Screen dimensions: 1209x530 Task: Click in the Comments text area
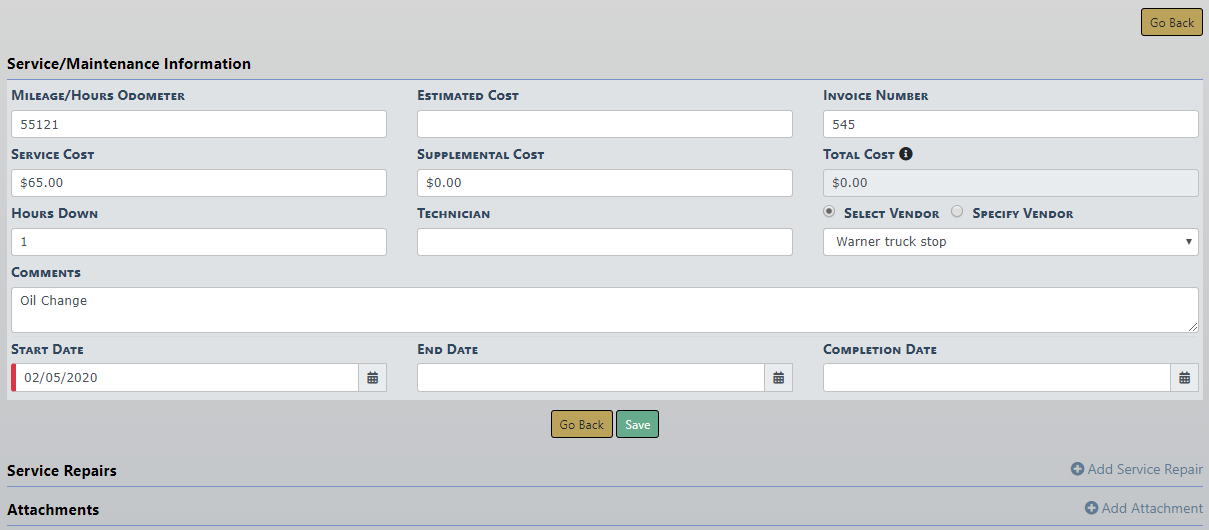pyautogui.click(x=604, y=310)
